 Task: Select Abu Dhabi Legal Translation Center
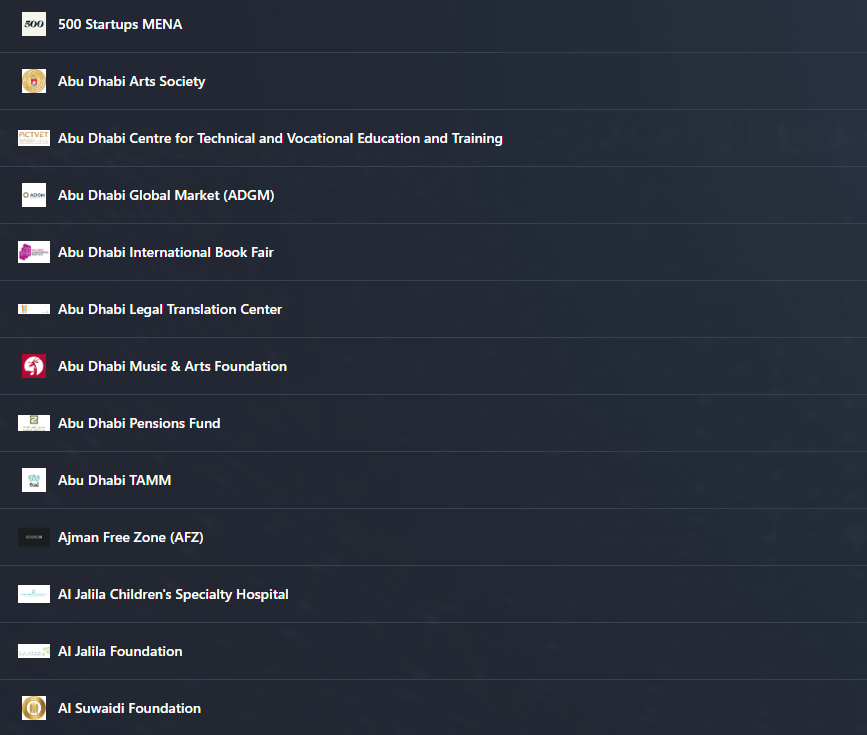click(170, 309)
